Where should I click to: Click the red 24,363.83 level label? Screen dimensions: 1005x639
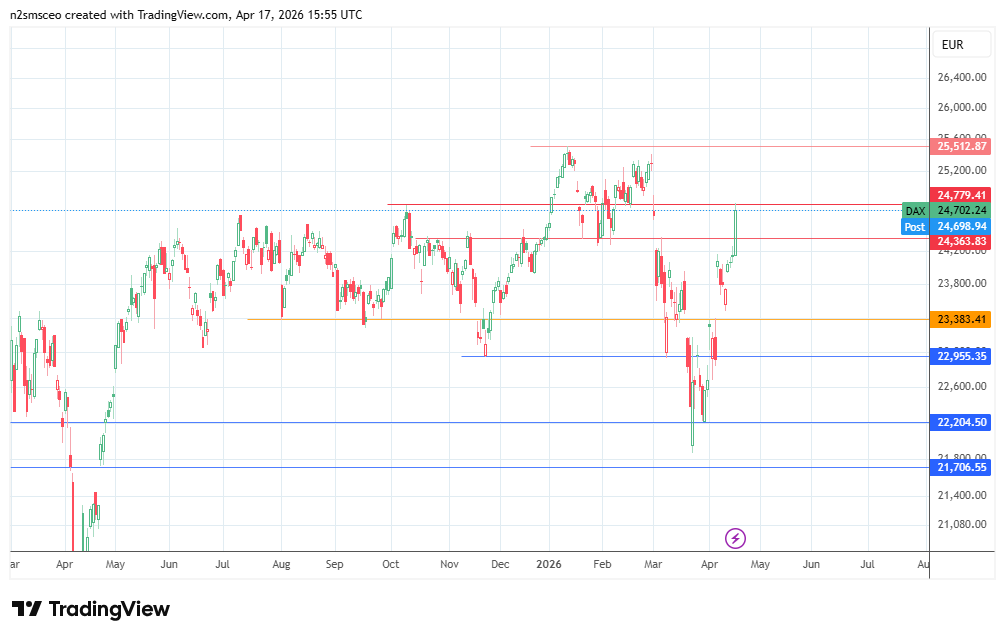point(962,242)
